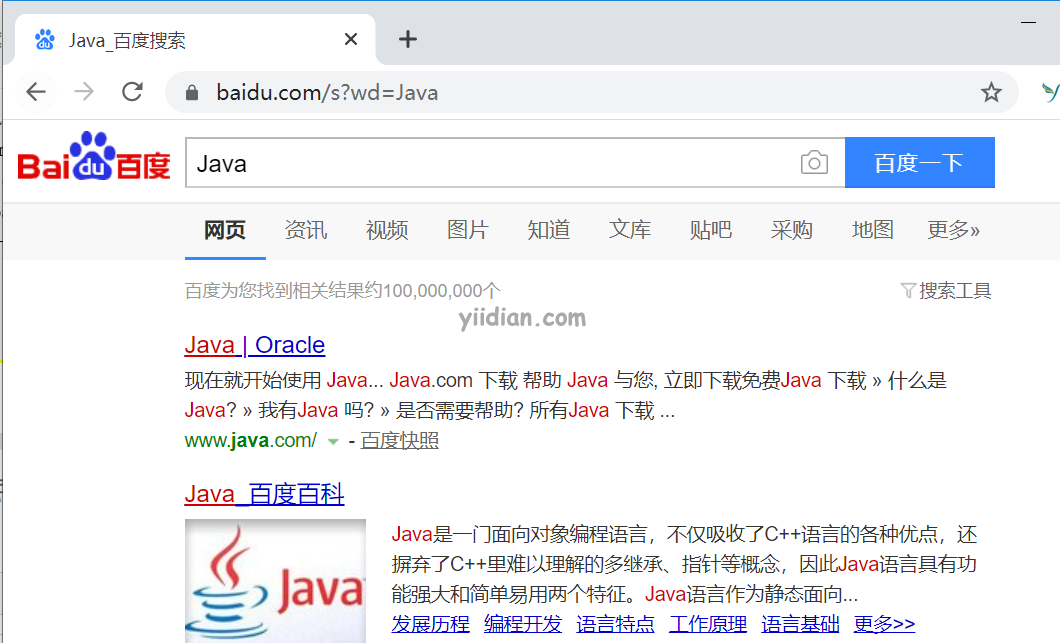1060x643 pixels.
Task: Open the 工作原理 sublink
Action: (x=708, y=623)
